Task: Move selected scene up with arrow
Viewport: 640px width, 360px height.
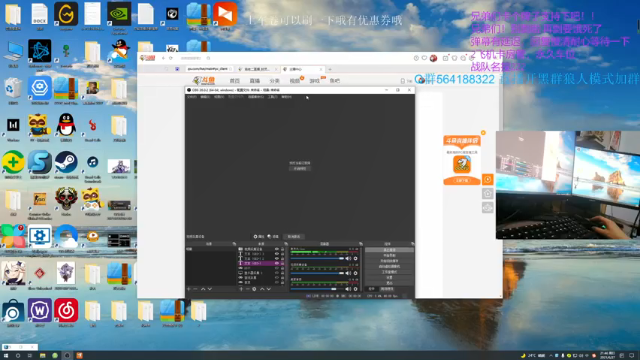Action: pyautogui.click(x=203, y=289)
